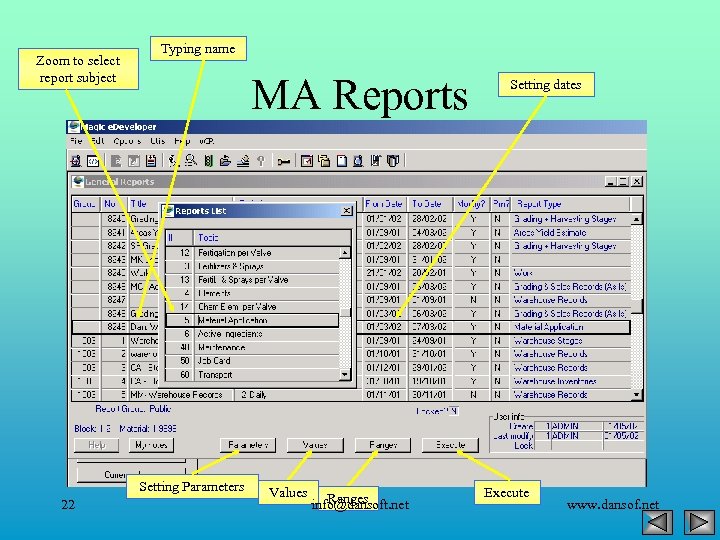Click the Report Type column header
This screenshot has width=720, height=540.
click(x=571, y=204)
